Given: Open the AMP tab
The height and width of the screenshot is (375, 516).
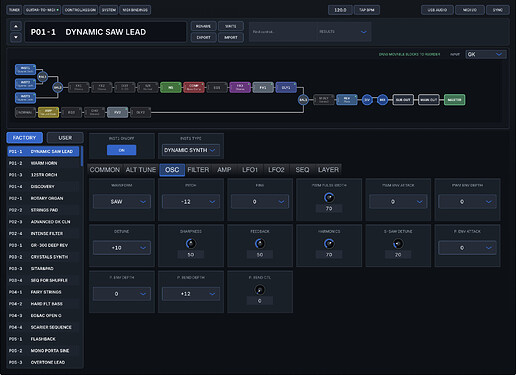Looking at the screenshot, I should (x=224, y=170).
